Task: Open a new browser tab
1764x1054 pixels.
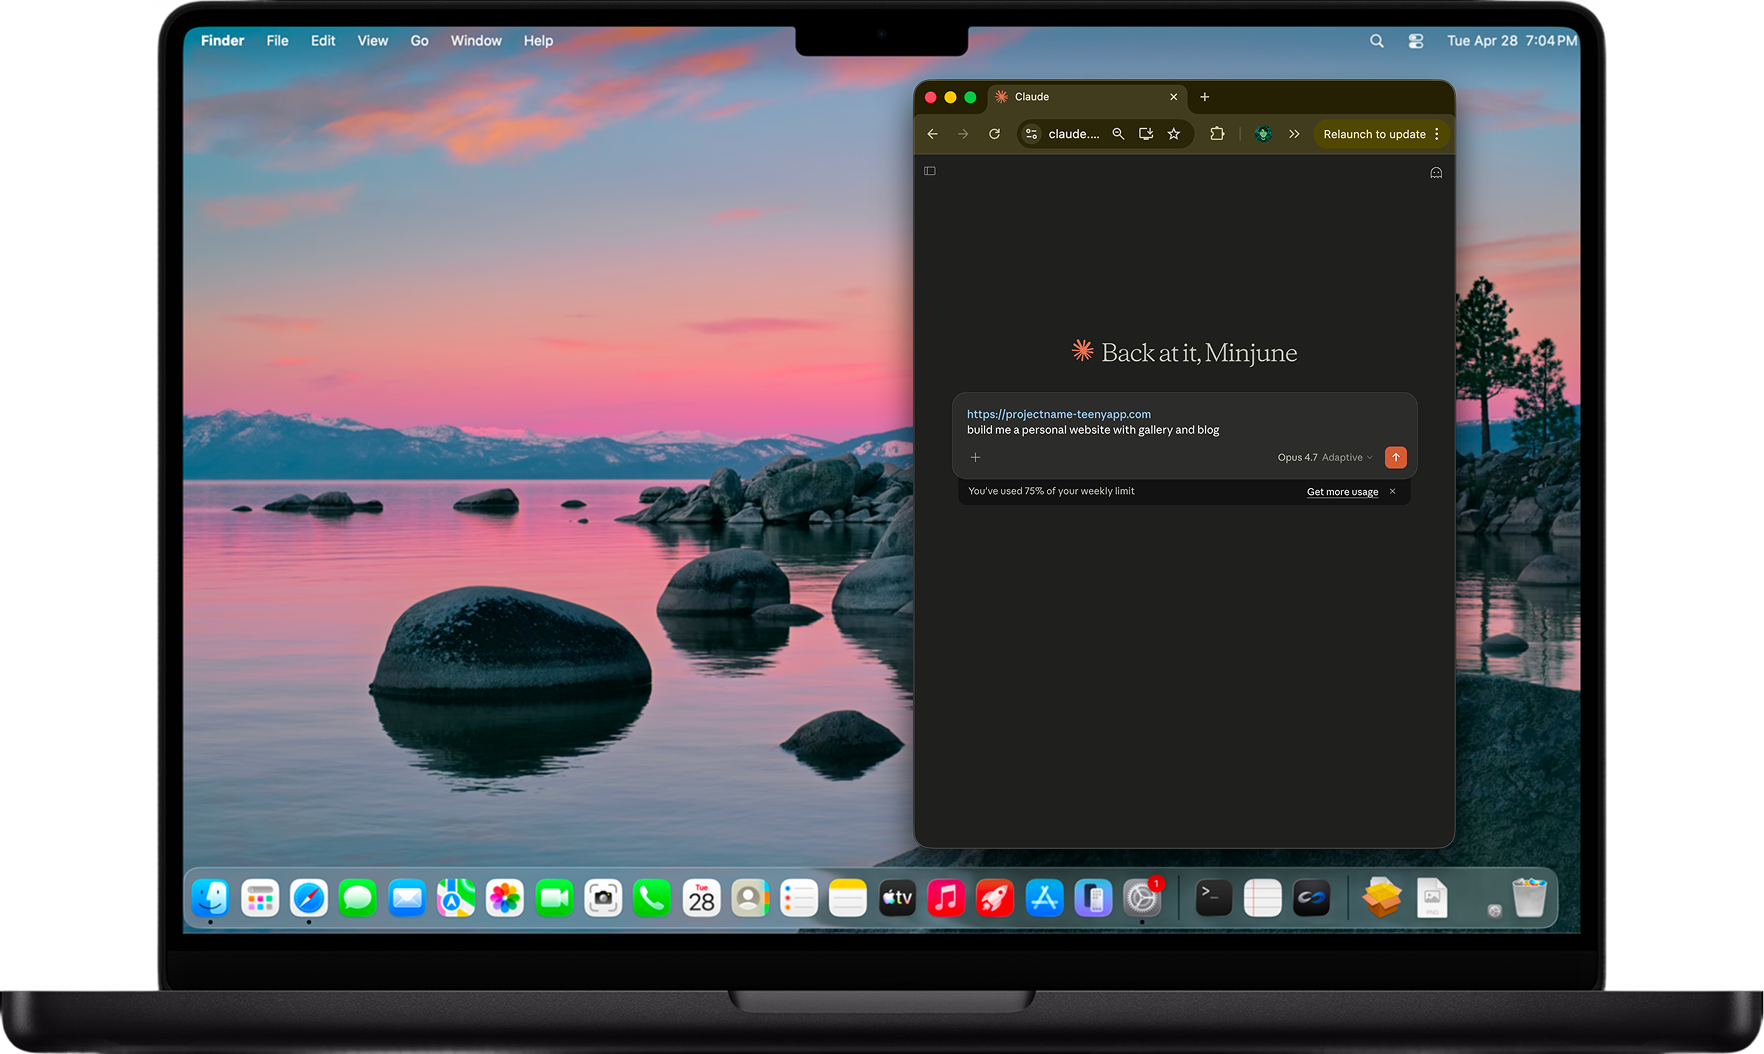Action: coord(1204,97)
